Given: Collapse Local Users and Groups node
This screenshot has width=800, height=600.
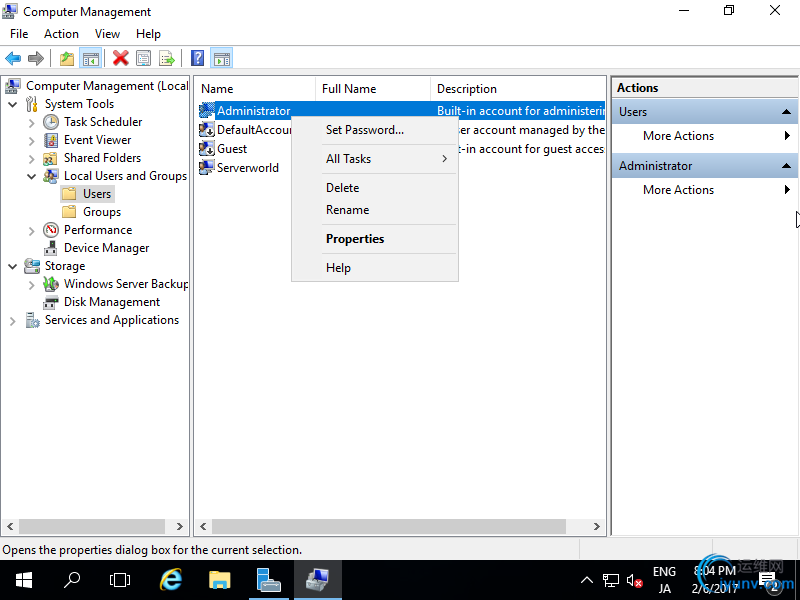Looking at the screenshot, I should pos(32,177).
